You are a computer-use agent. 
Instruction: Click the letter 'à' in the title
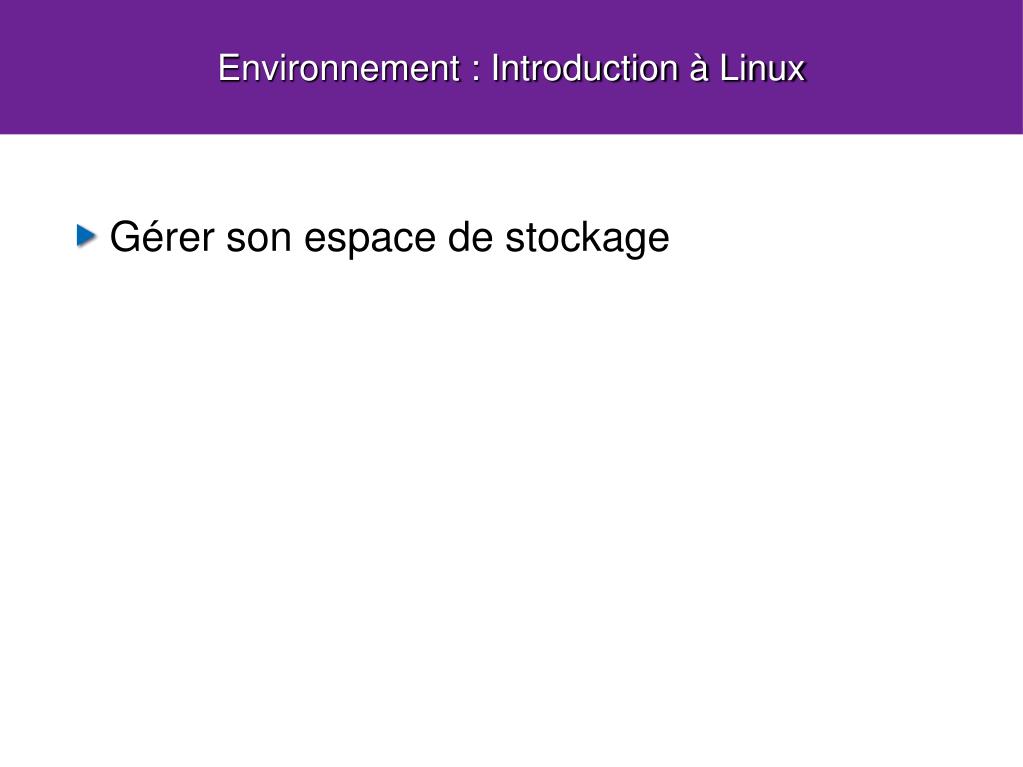[698, 68]
